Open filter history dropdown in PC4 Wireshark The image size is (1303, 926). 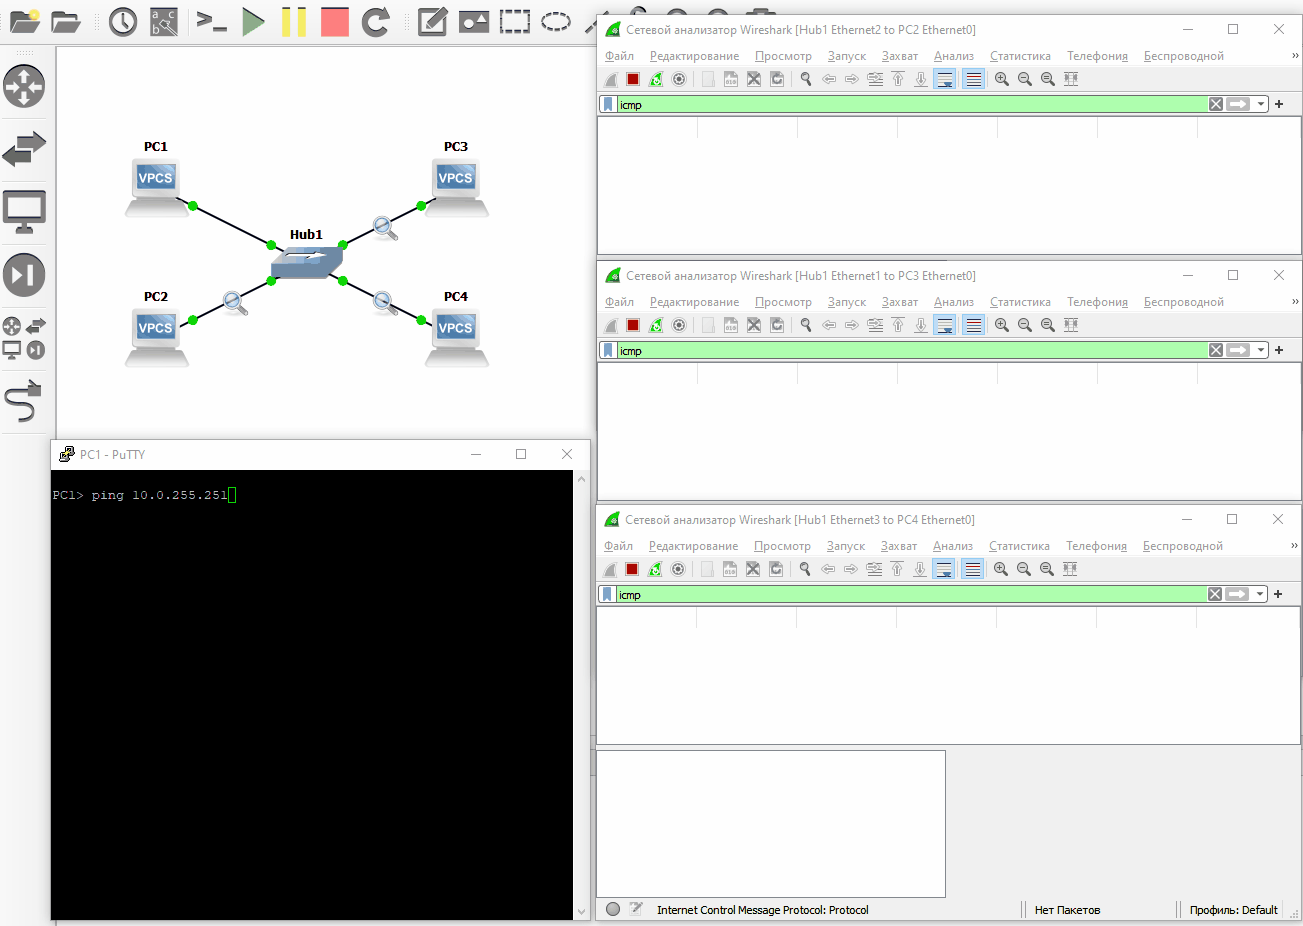(x=1260, y=594)
